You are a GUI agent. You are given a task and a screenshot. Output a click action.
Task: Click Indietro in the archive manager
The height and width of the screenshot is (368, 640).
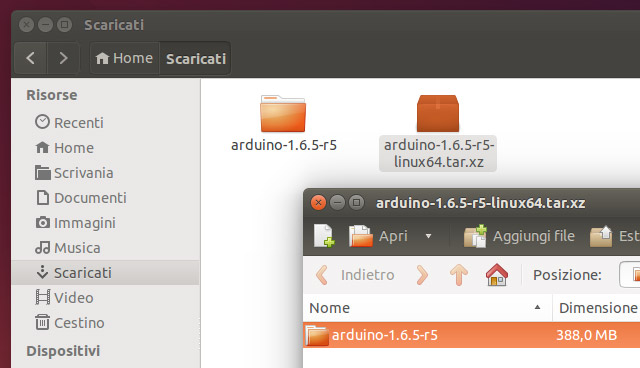pyautogui.click(x=355, y=275)
